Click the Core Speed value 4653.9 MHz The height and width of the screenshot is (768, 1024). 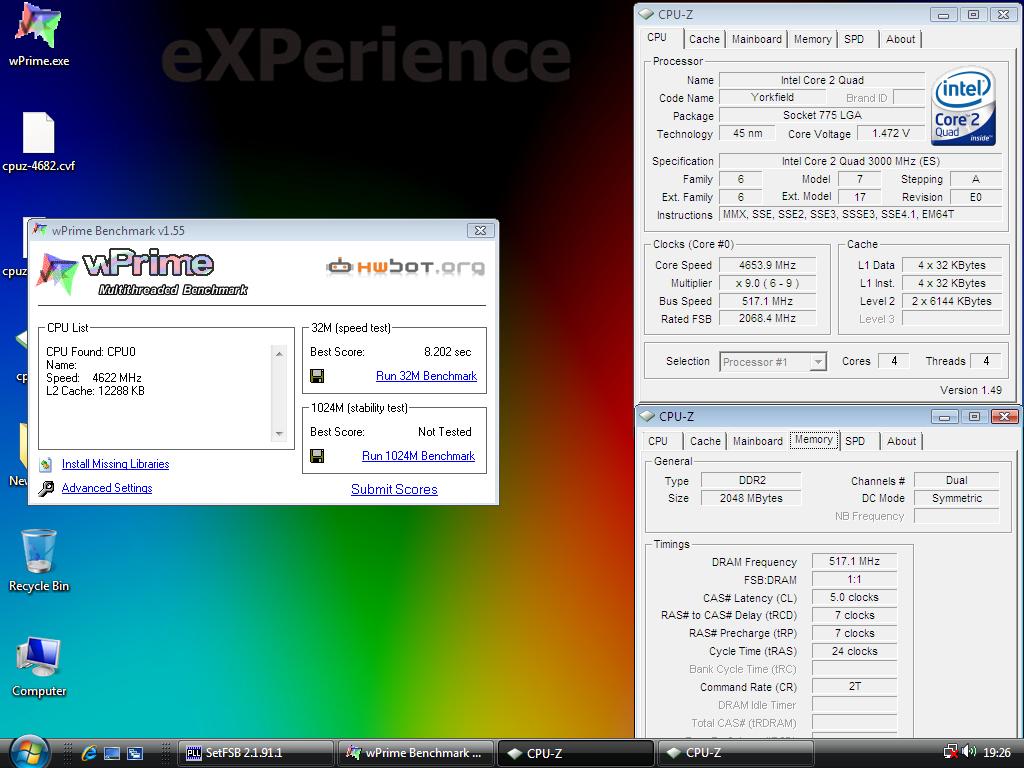pyautogui.click(x=767, y=265)
